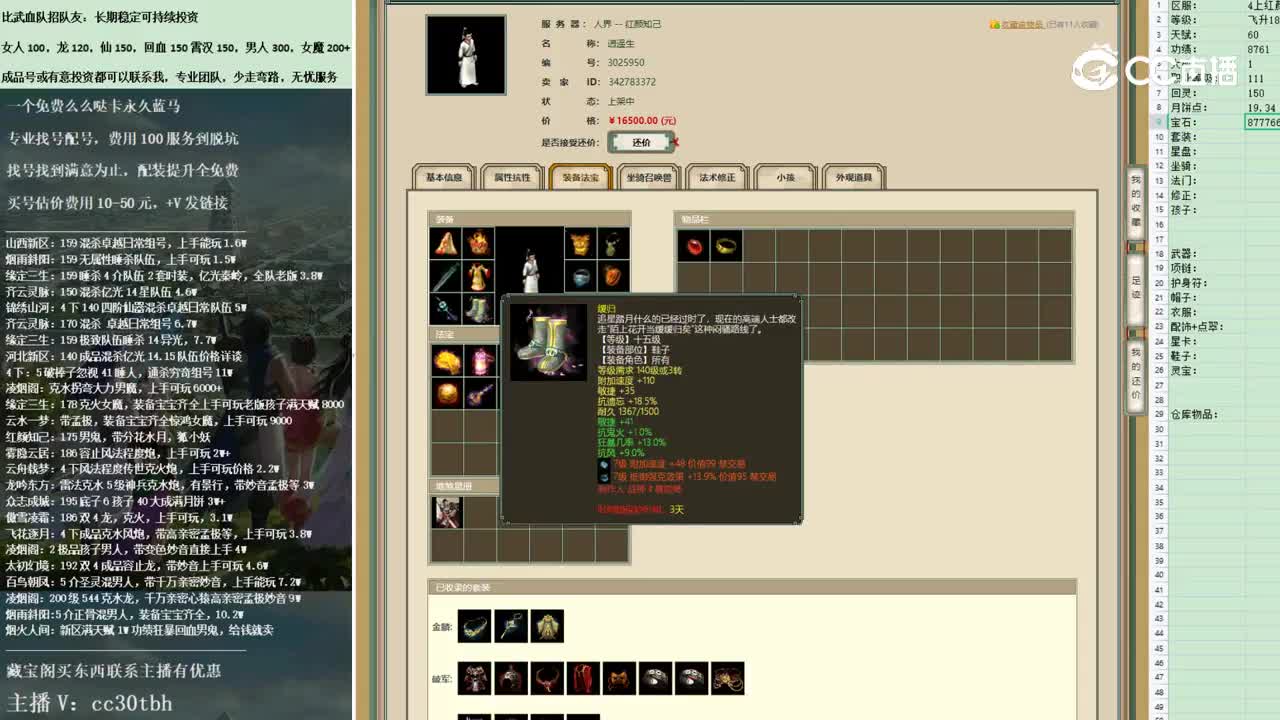Click the 还价 counter-offer button
1280x720 pixels.
641,142
